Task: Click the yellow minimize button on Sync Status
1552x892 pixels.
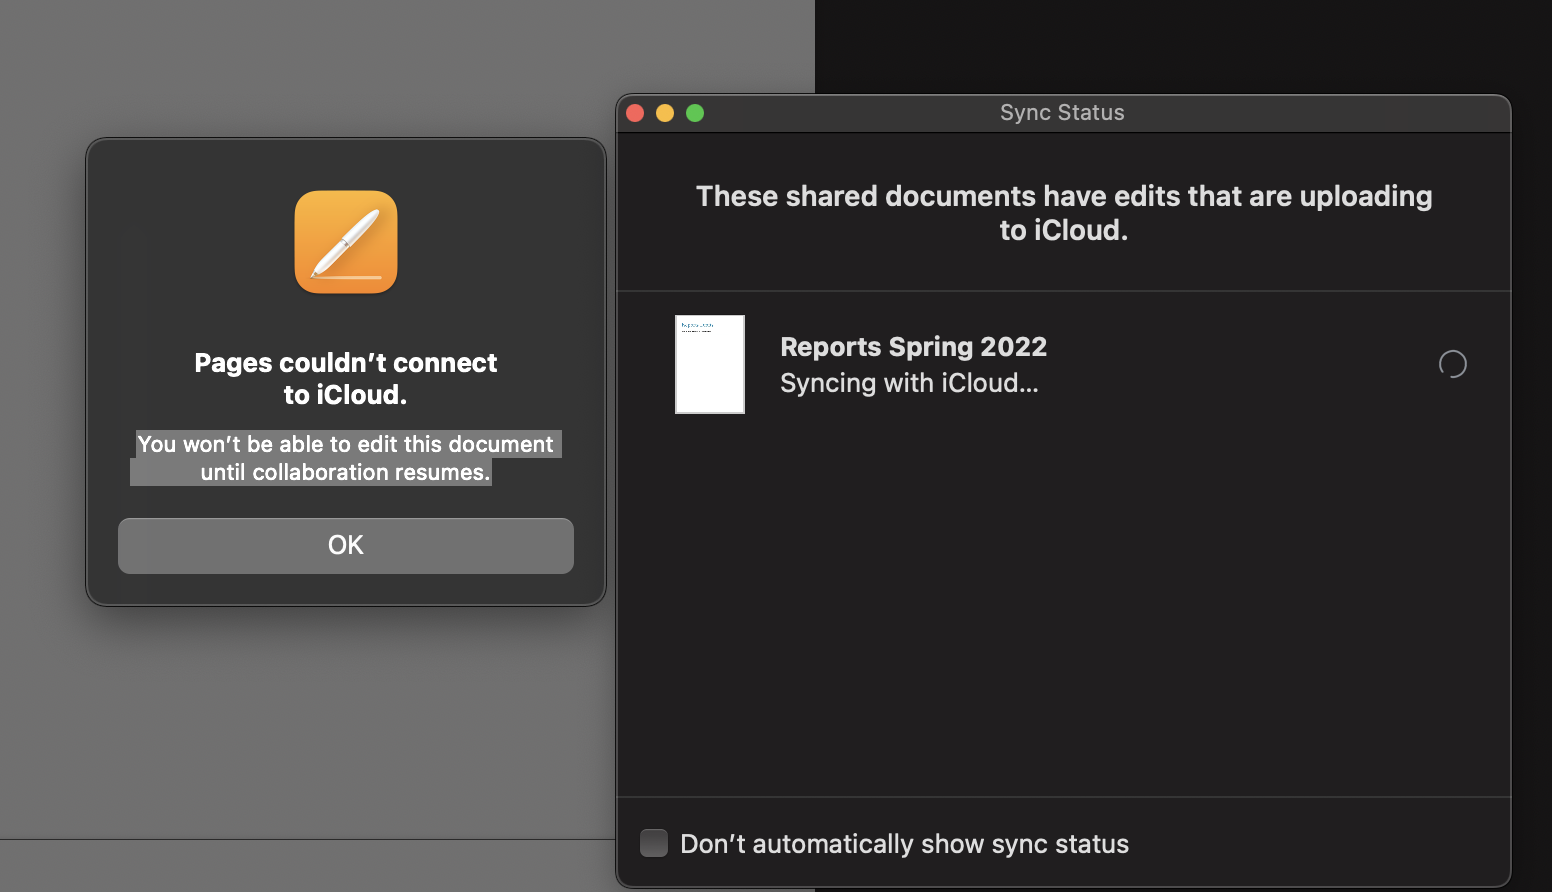Action: click(665, 113)
